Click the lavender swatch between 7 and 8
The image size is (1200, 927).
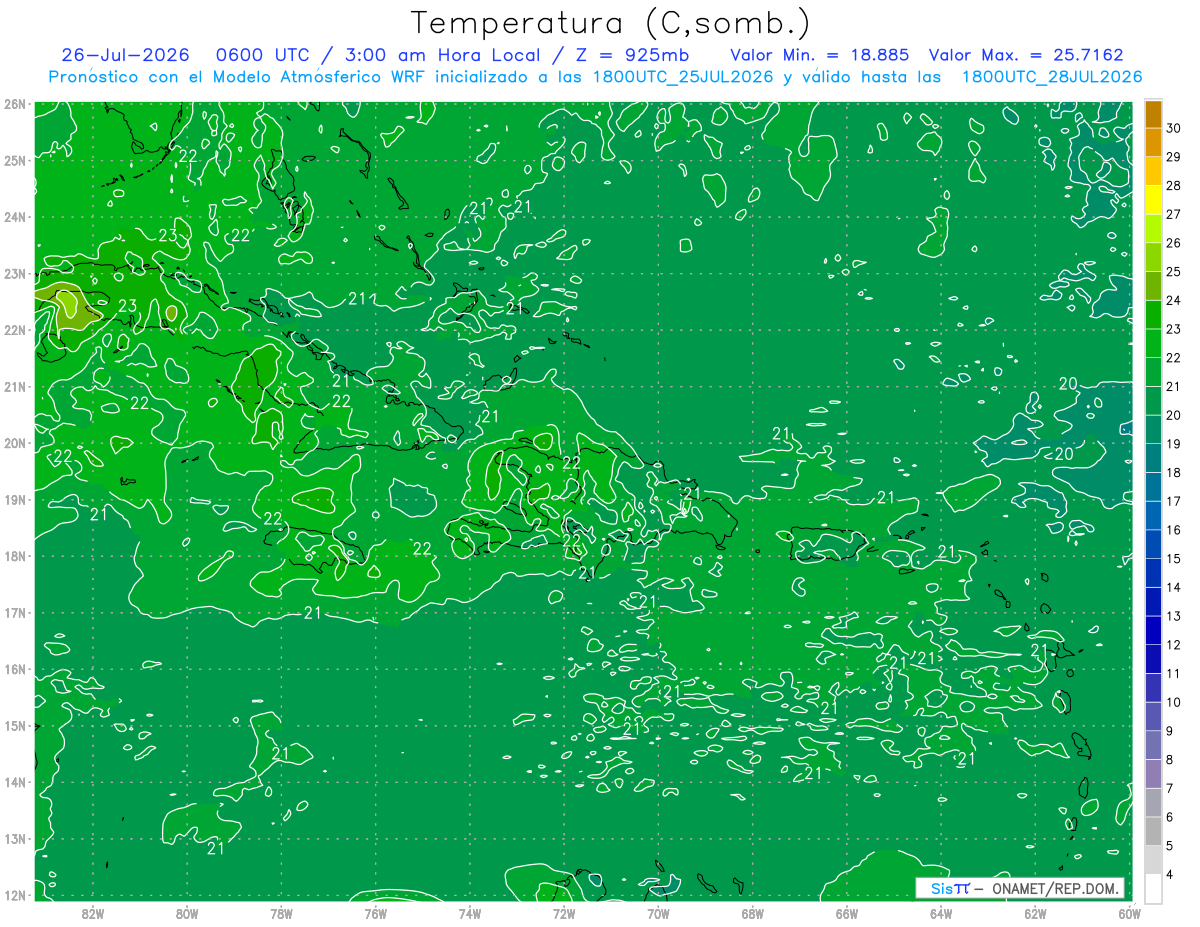point(1153,774)
